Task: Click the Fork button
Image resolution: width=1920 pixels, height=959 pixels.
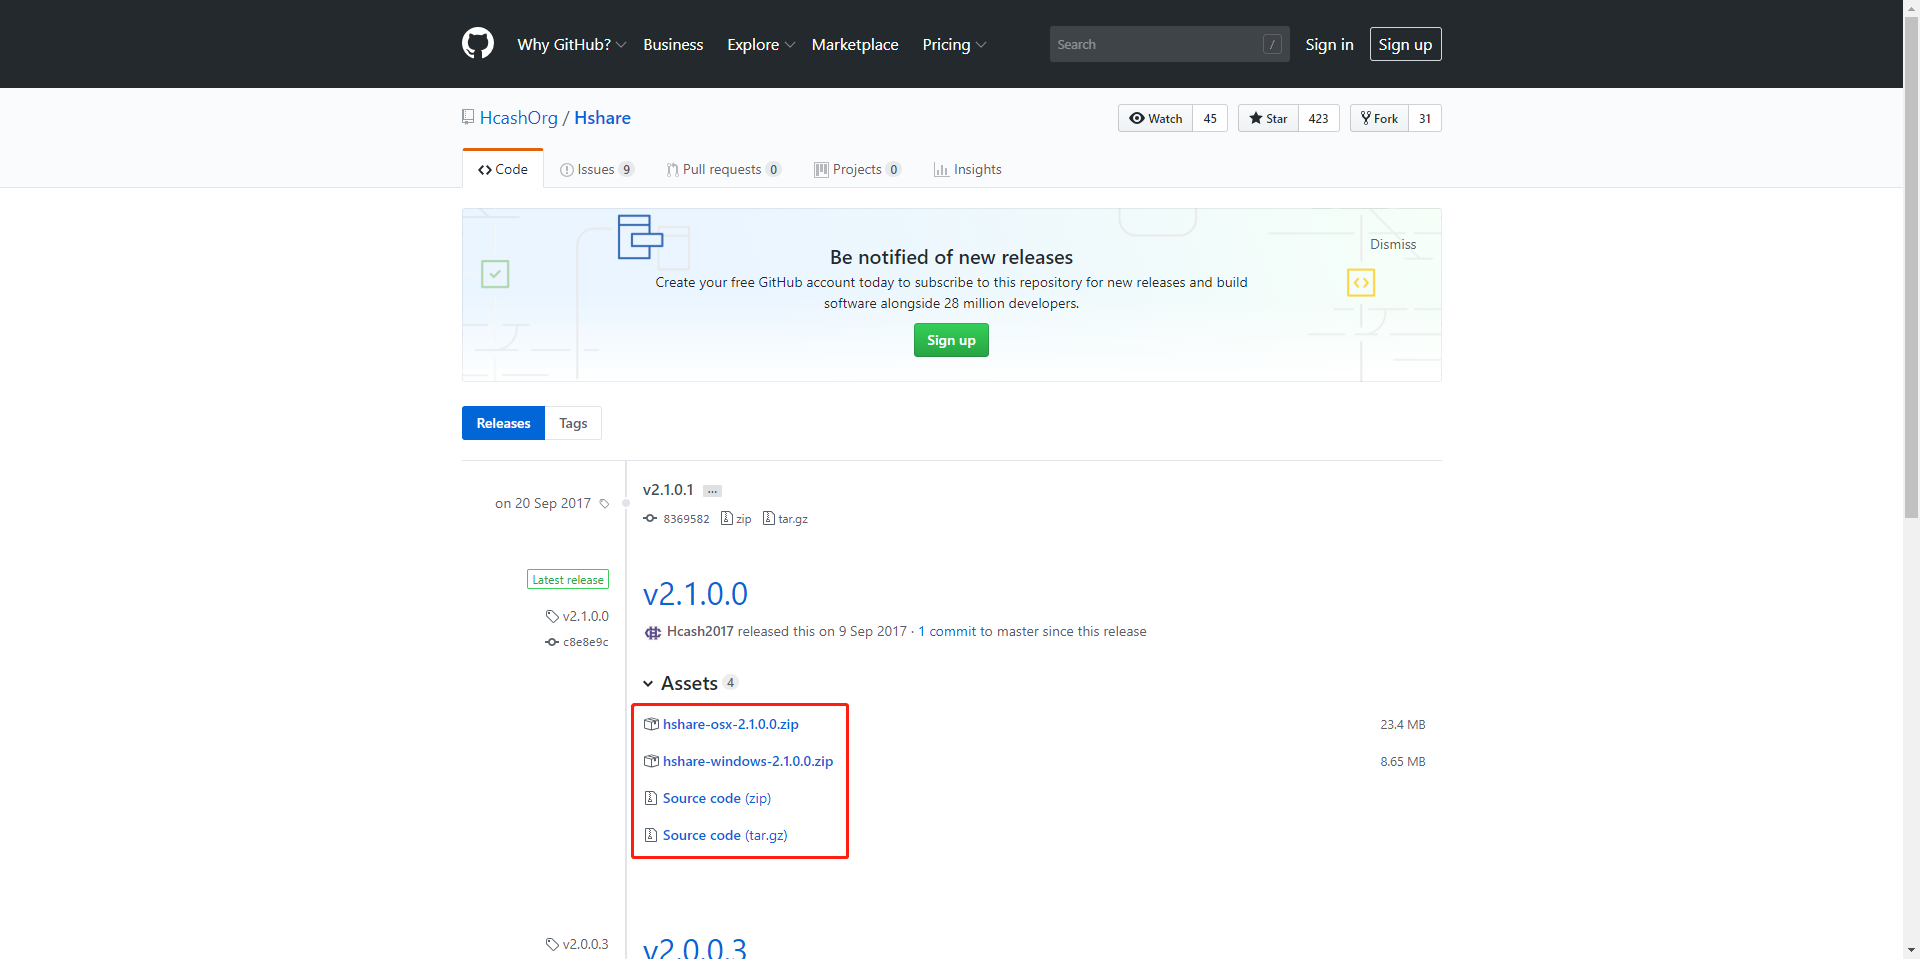Action: pos(1379,118)
